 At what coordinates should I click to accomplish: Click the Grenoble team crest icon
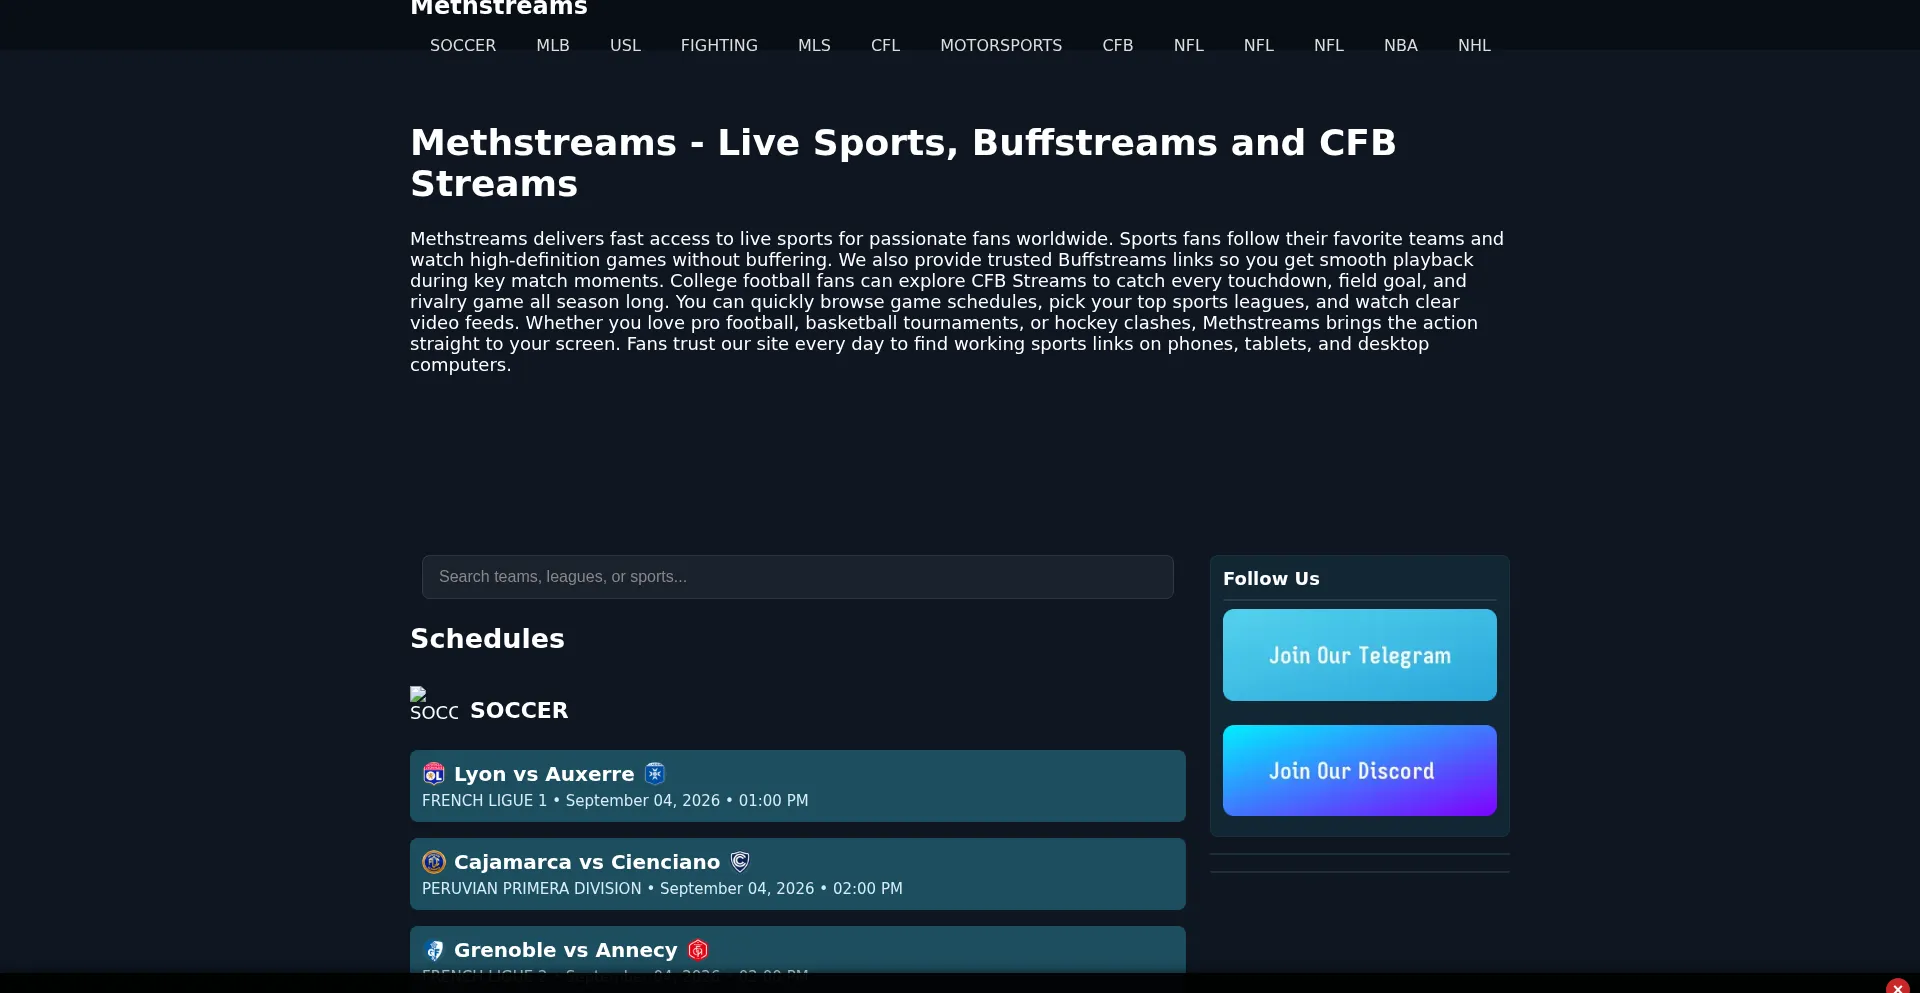tap(434, 950)
